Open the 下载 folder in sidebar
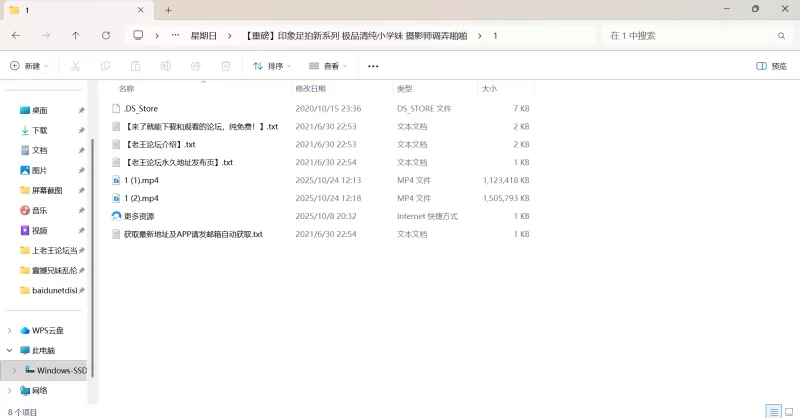 (x=39, y=130)
